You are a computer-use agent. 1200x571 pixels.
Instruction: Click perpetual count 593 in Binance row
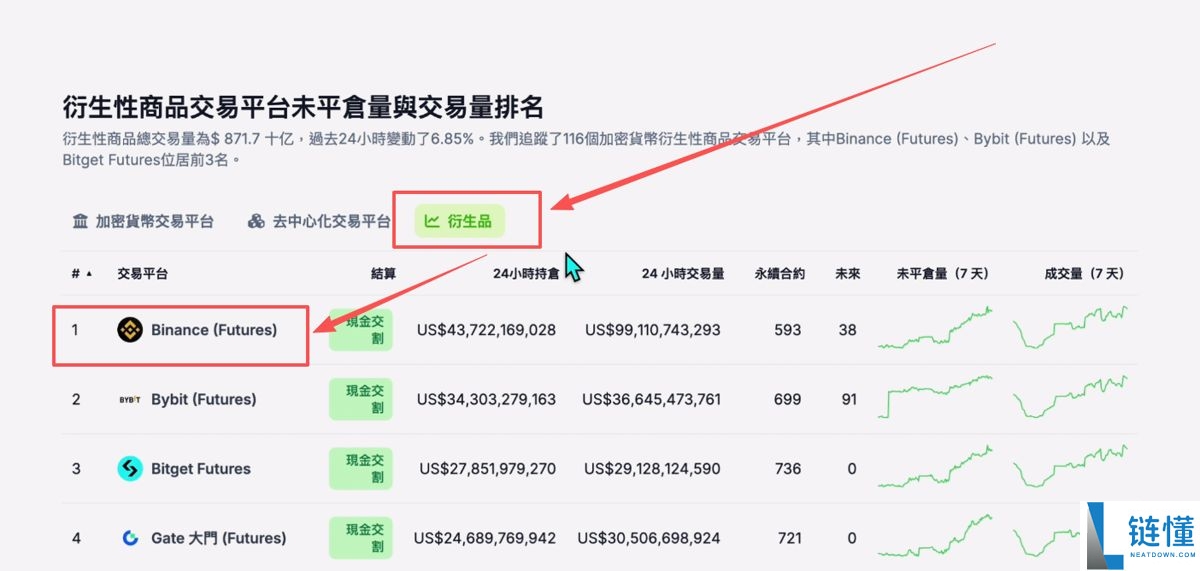787,330
